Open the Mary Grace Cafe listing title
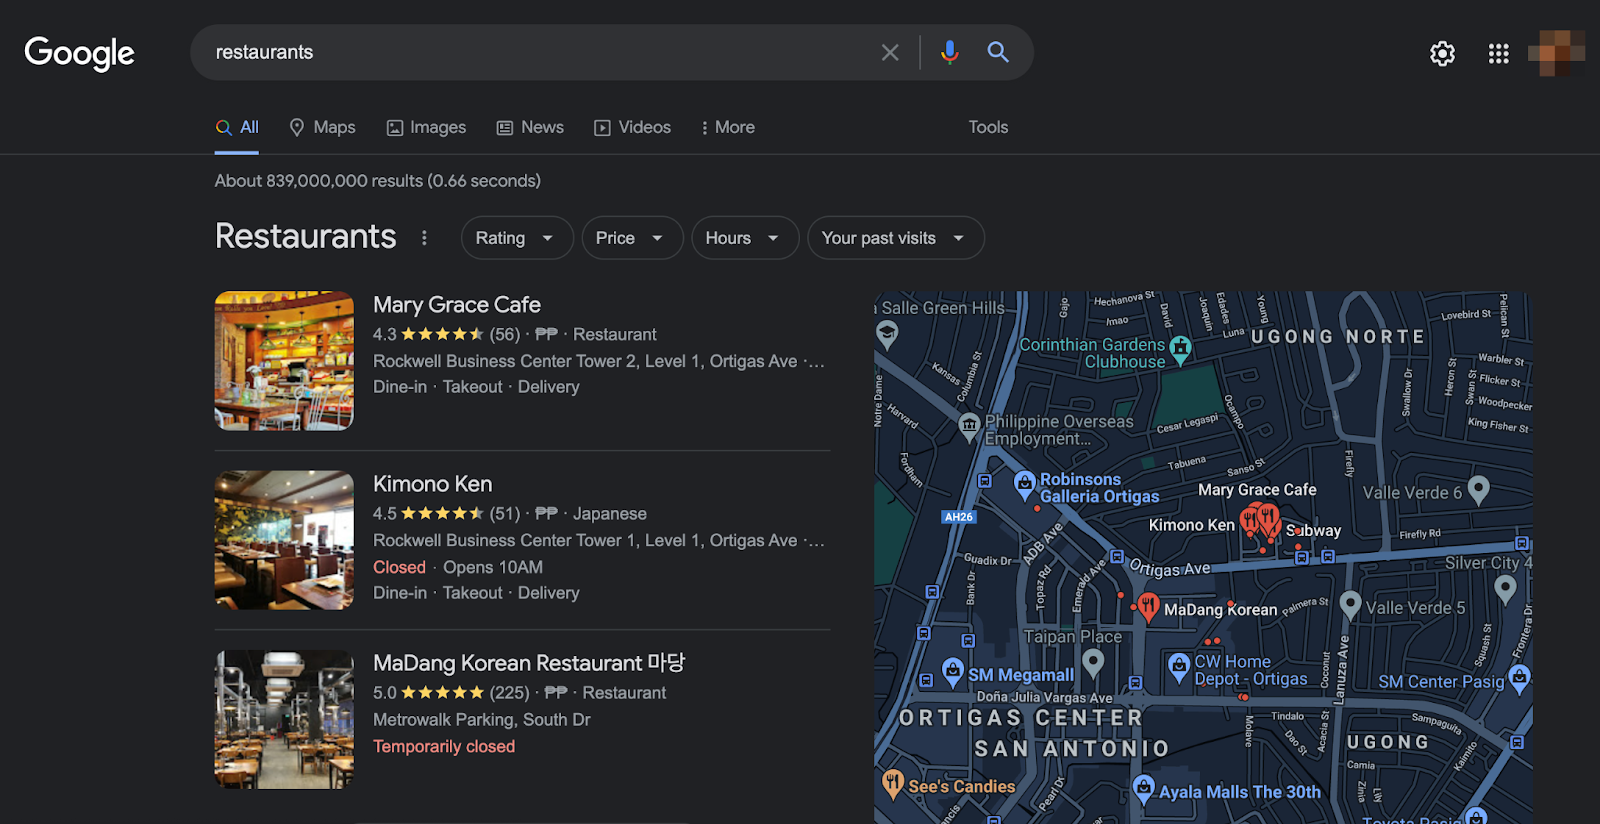Screen dimensions: 1600x824 pyautogui.click(x=457, y=305)
